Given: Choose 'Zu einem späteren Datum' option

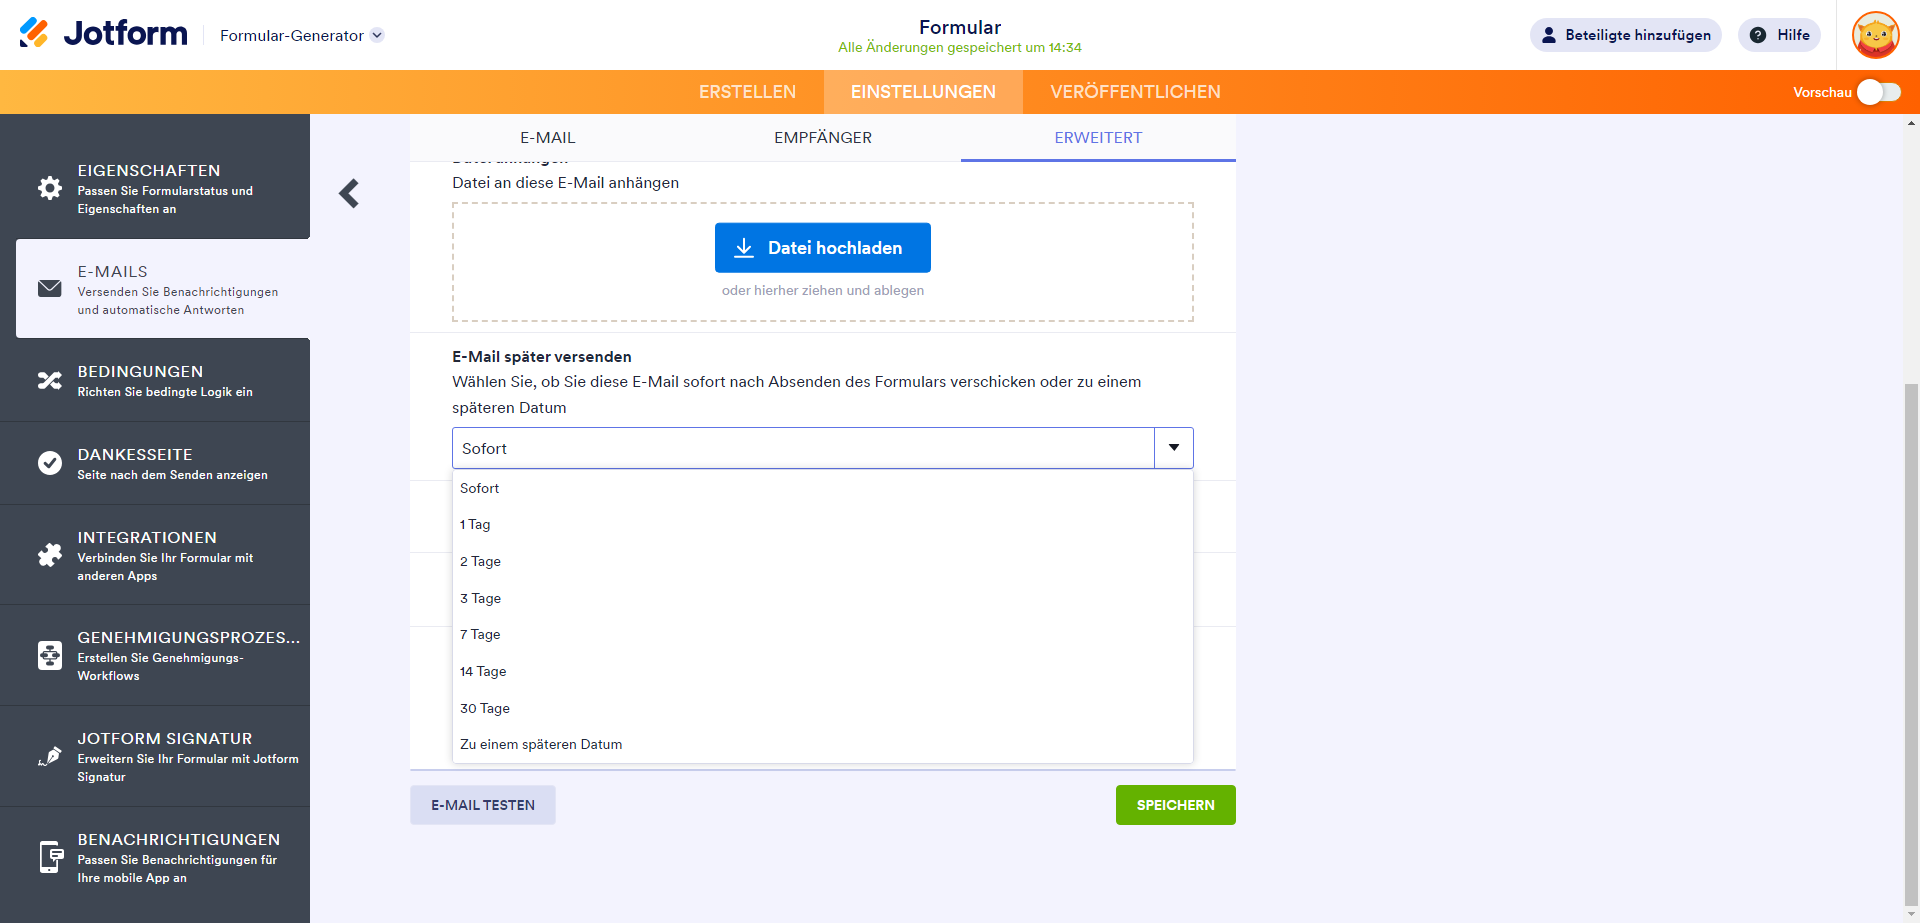Looking at the screenshot, I should pos(541,745).
